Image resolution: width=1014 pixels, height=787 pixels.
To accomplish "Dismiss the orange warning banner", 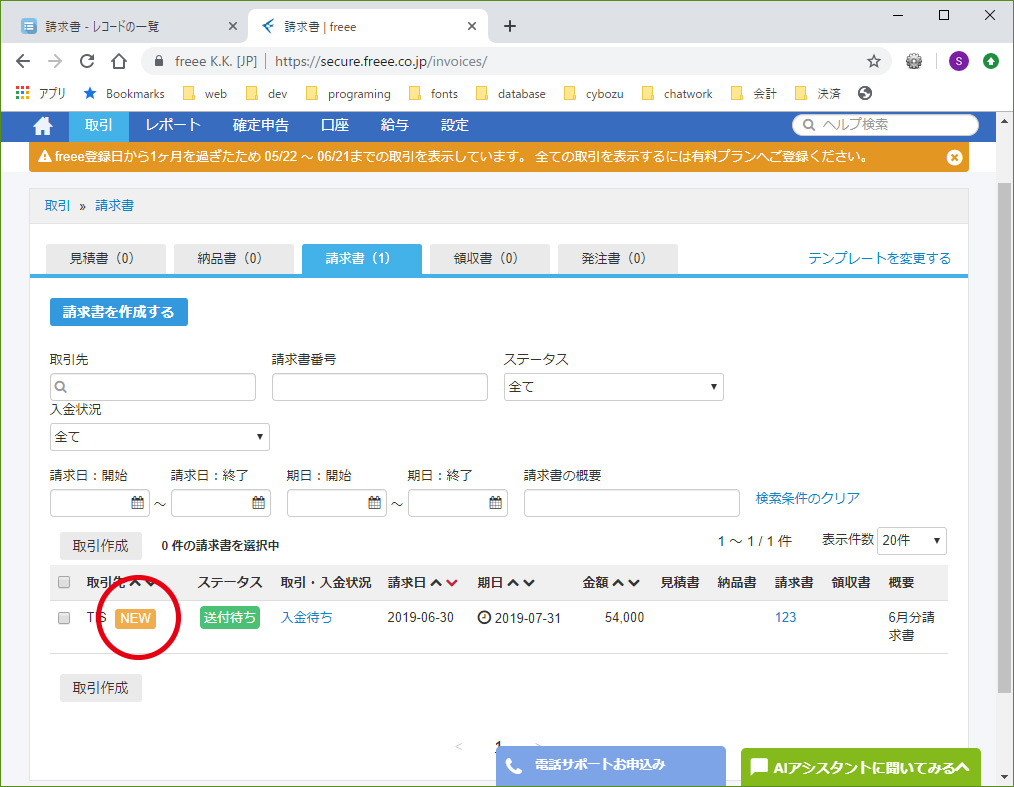I will (x=954, y=157).
